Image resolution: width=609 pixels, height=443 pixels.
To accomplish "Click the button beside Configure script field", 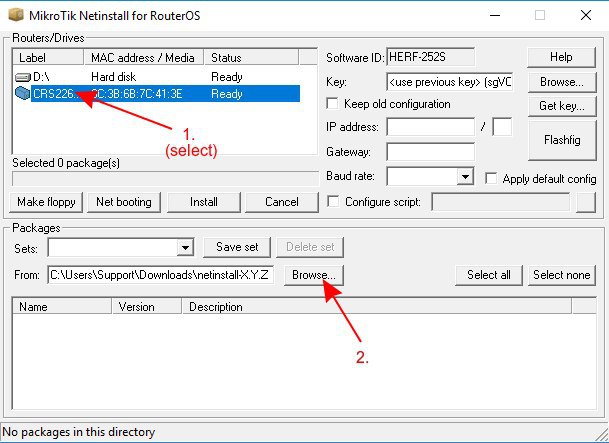I will (586, 202).
